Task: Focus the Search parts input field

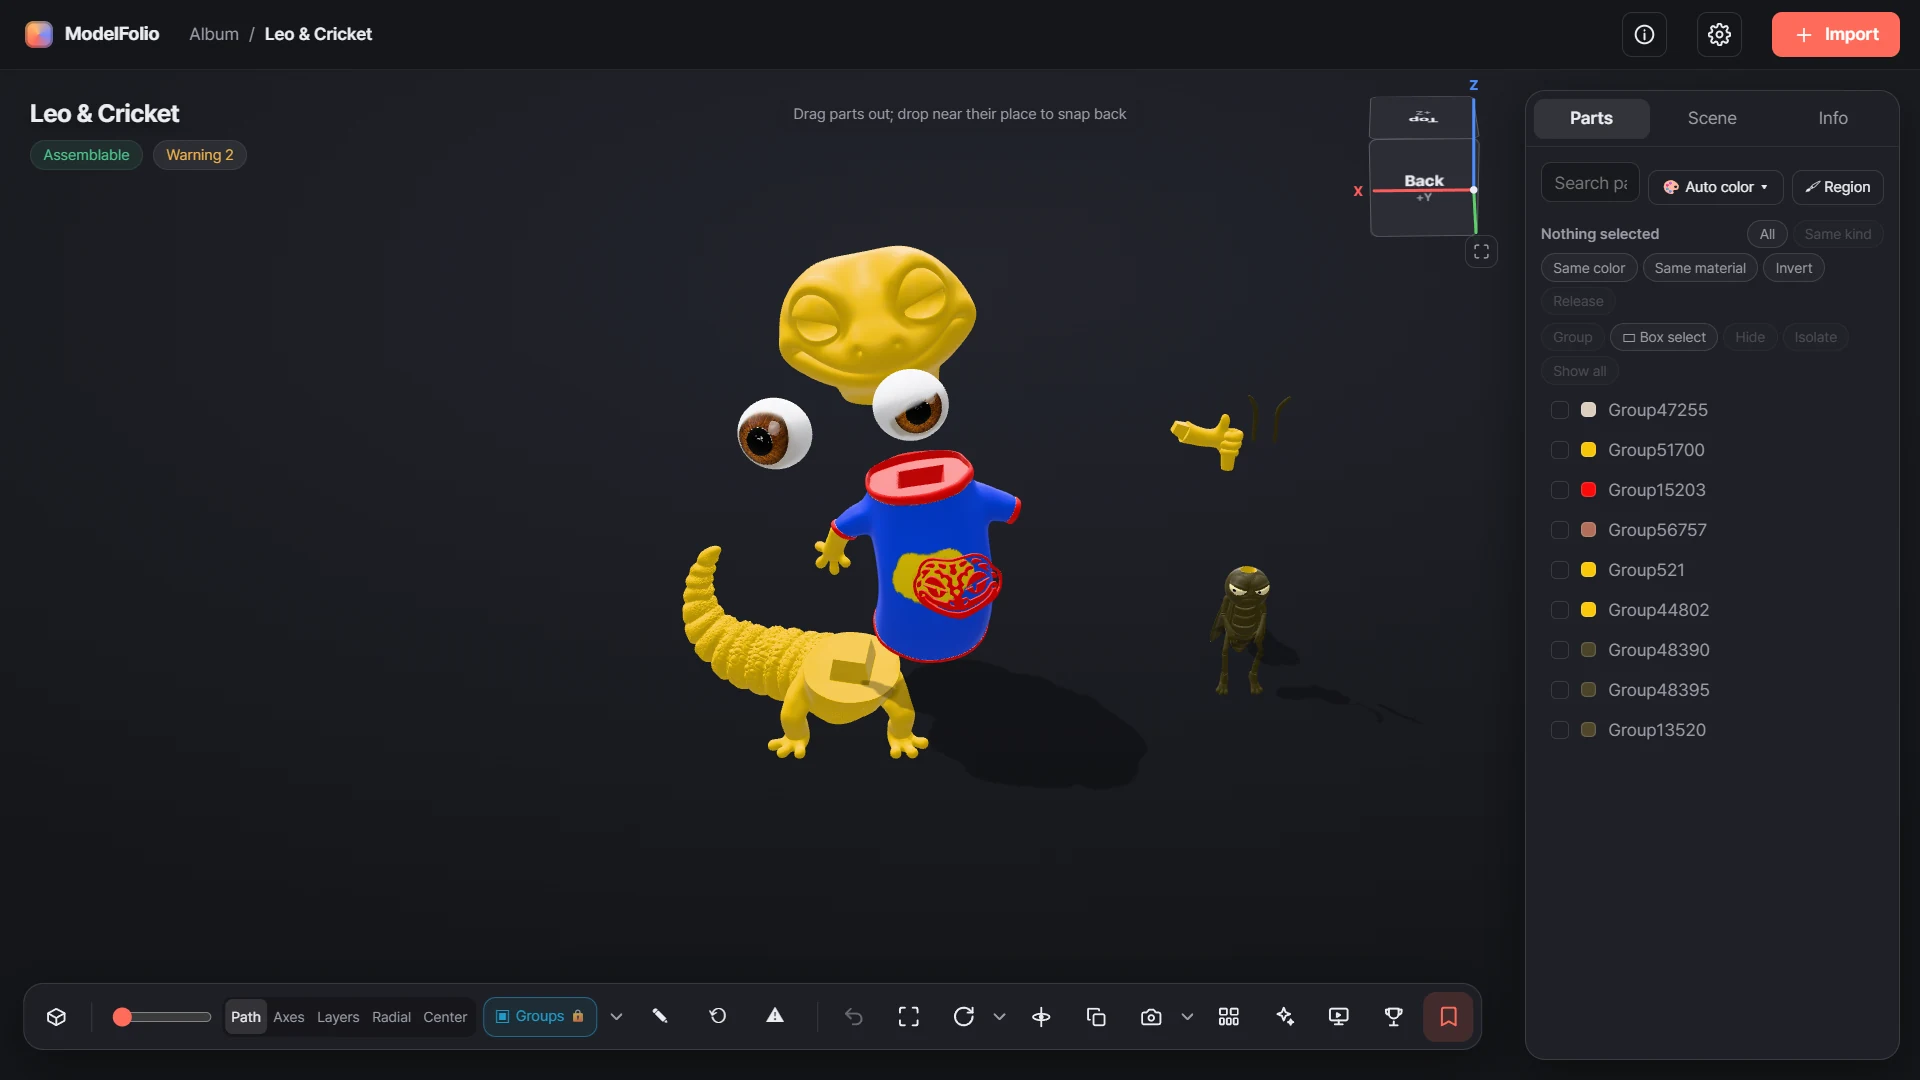Action: pos(1590,183)
